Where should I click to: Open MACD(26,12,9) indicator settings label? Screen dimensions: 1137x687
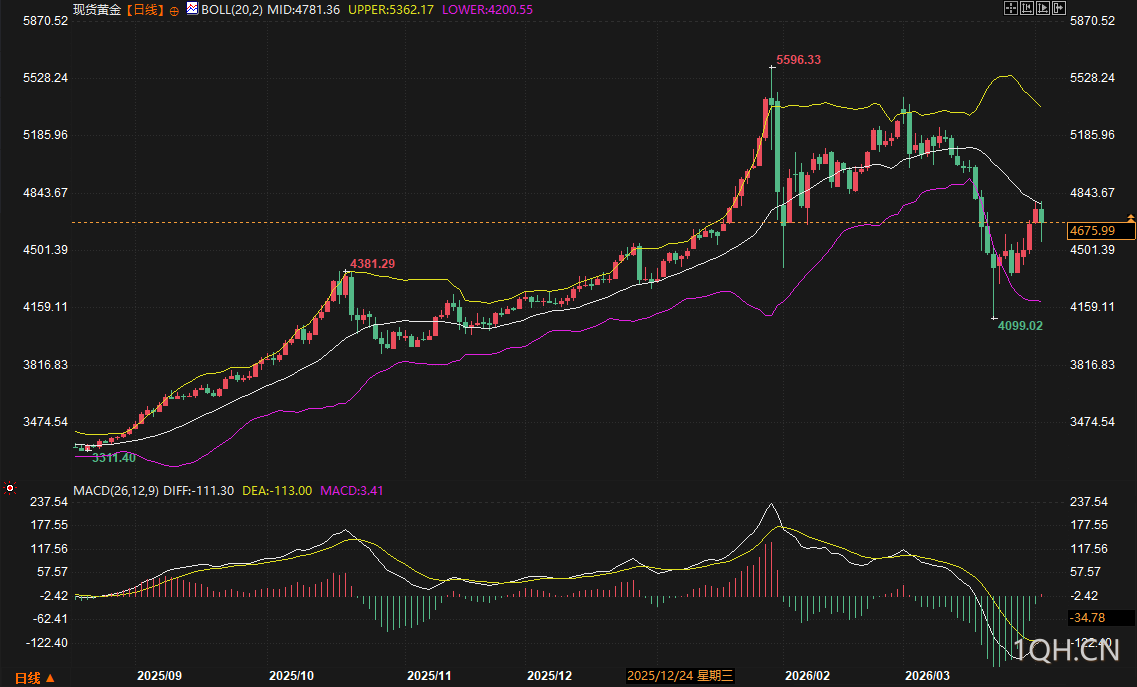pos(116,491)
